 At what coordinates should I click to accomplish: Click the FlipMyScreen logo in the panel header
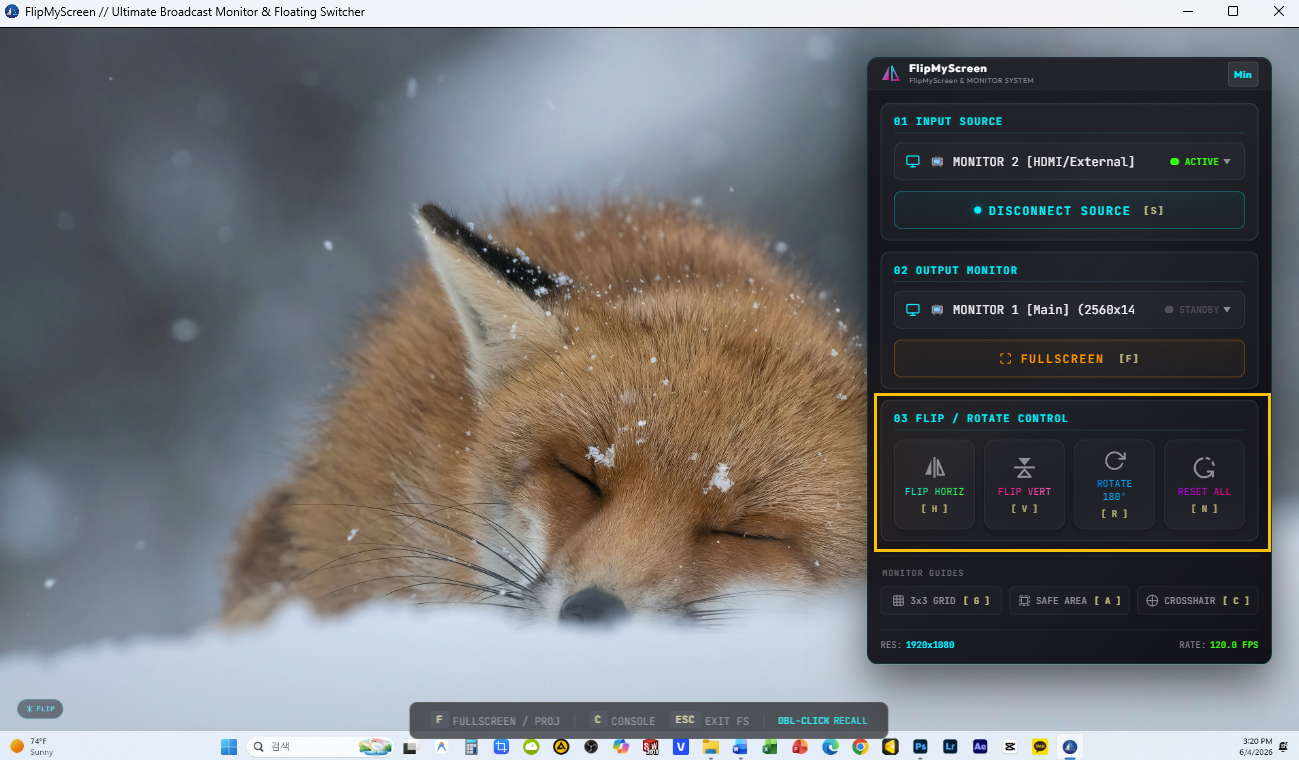click(891, 73)
